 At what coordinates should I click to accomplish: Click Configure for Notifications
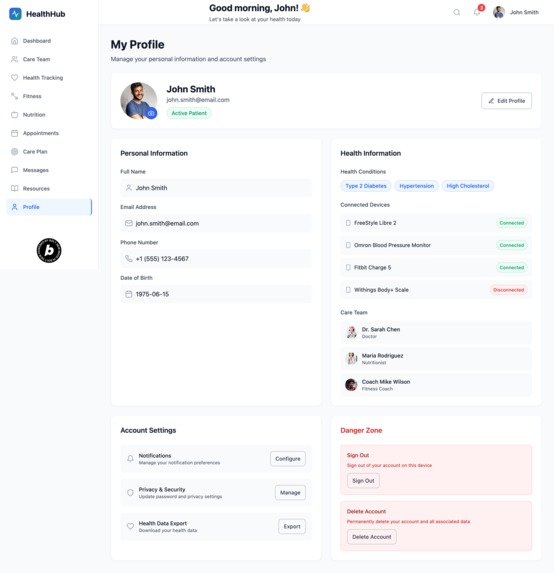288,459
